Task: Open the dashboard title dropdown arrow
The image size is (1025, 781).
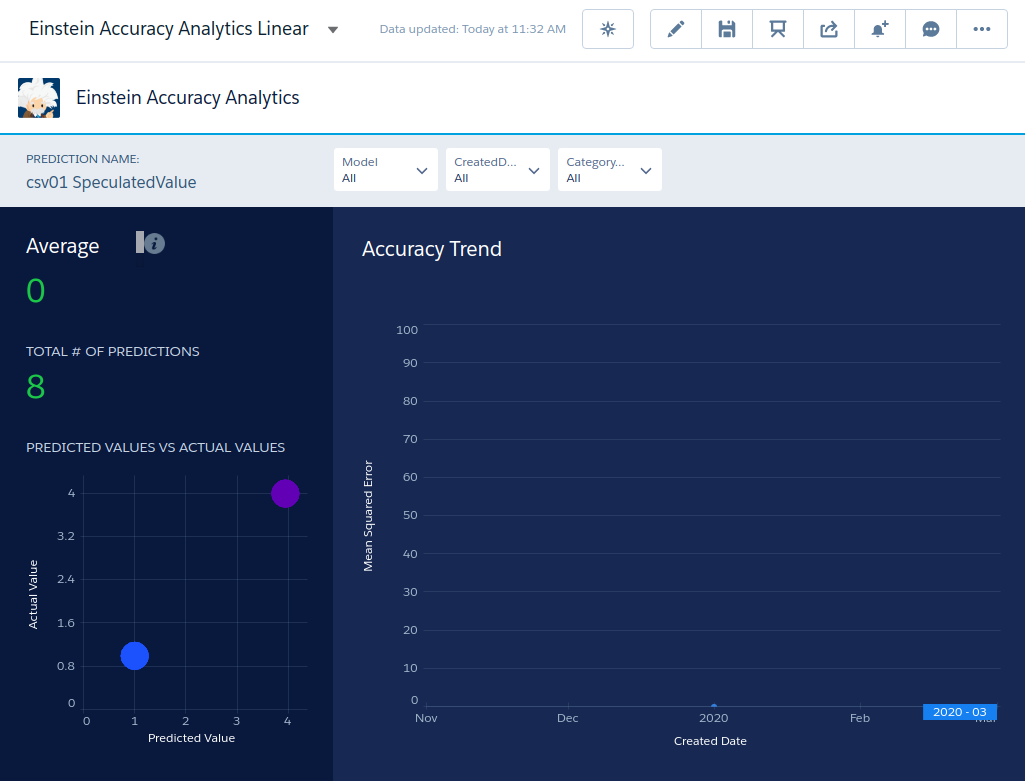Action: click(333, 29)
